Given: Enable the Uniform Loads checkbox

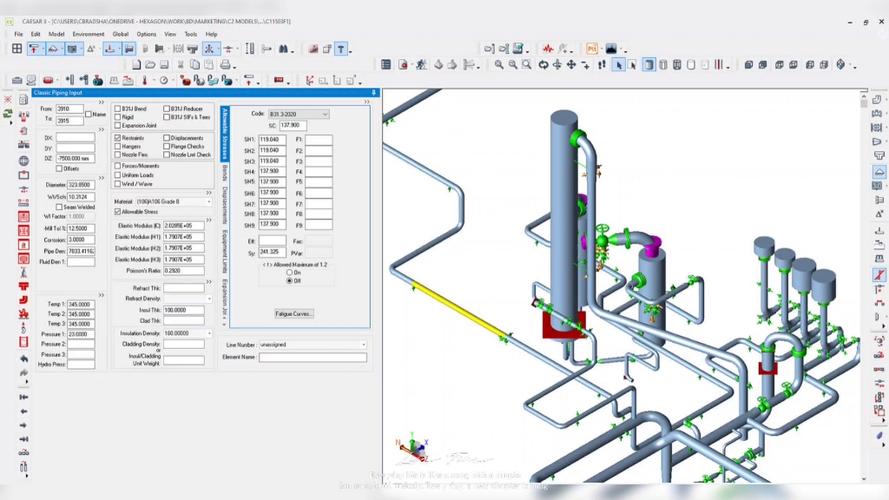Looking at the screenshot, I should pyautogui.click(x=118, y=175).
